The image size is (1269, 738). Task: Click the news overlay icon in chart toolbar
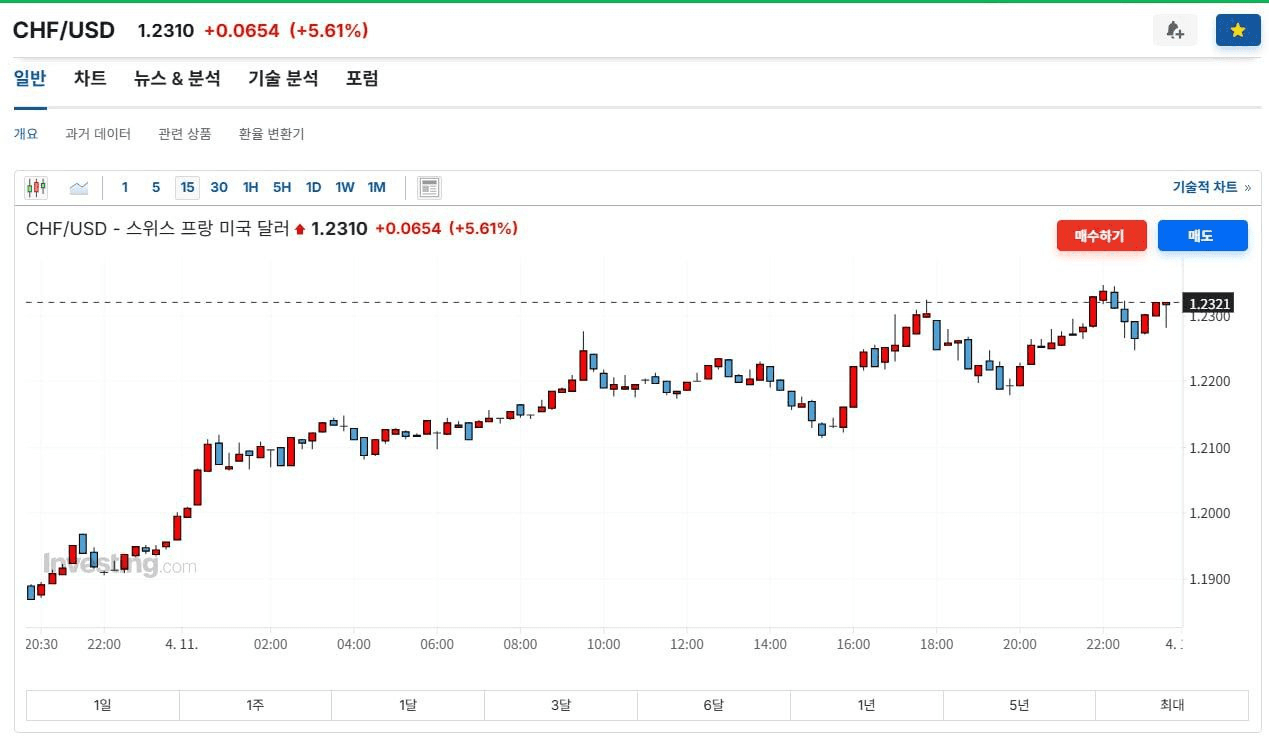(429, 187)
